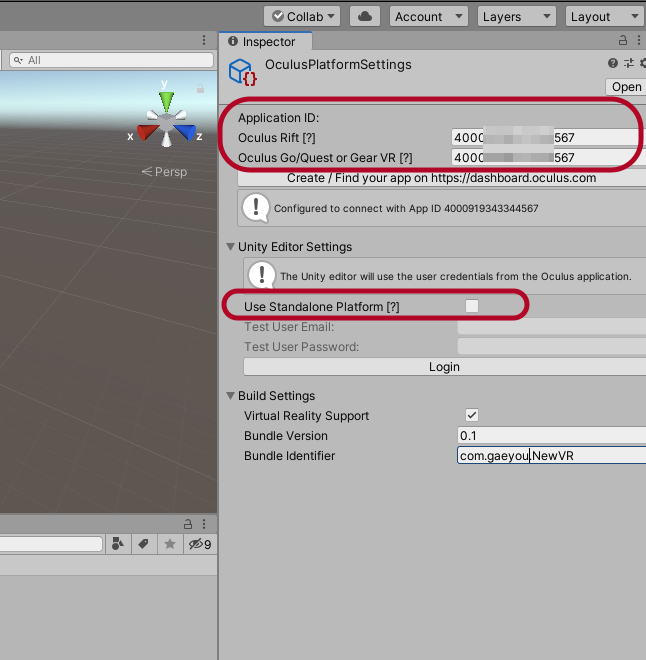The width and height of the screenshot is (646, 660).
Task: Click the Bundle Version field
Action: coord(551,436)
